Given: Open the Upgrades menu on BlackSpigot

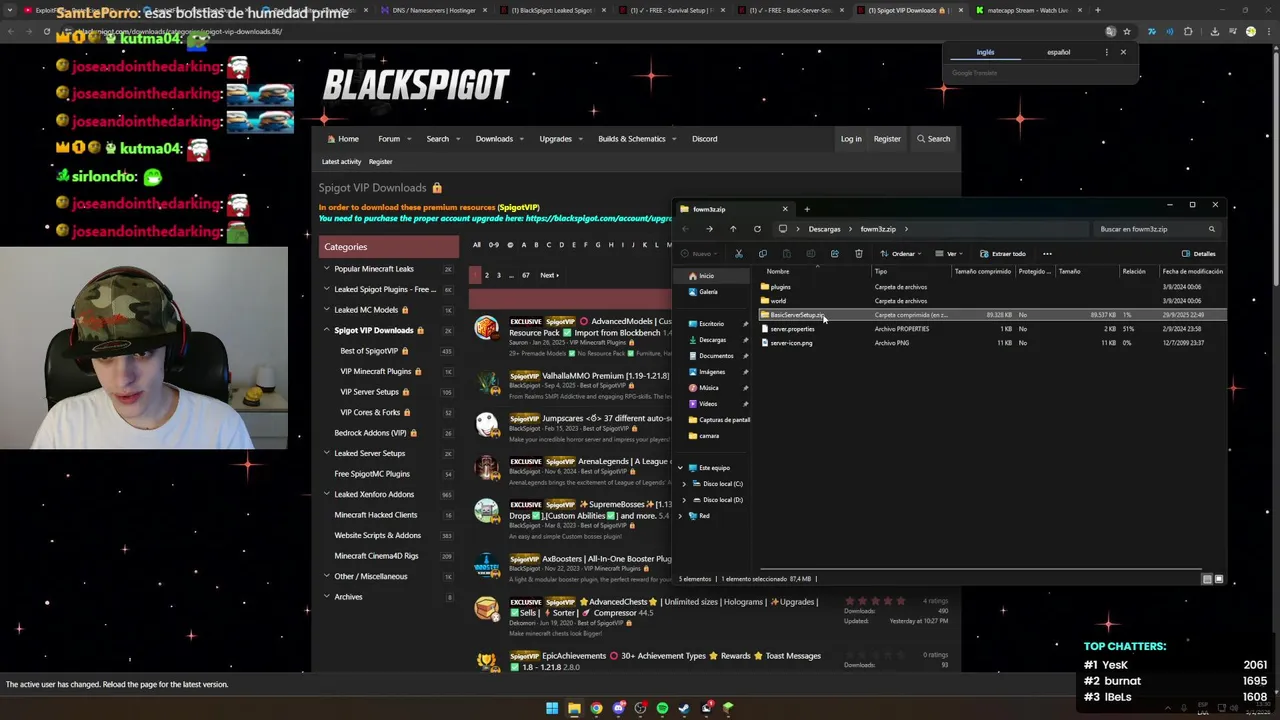Looking at the screenshot, I should (x=560, y=139).
